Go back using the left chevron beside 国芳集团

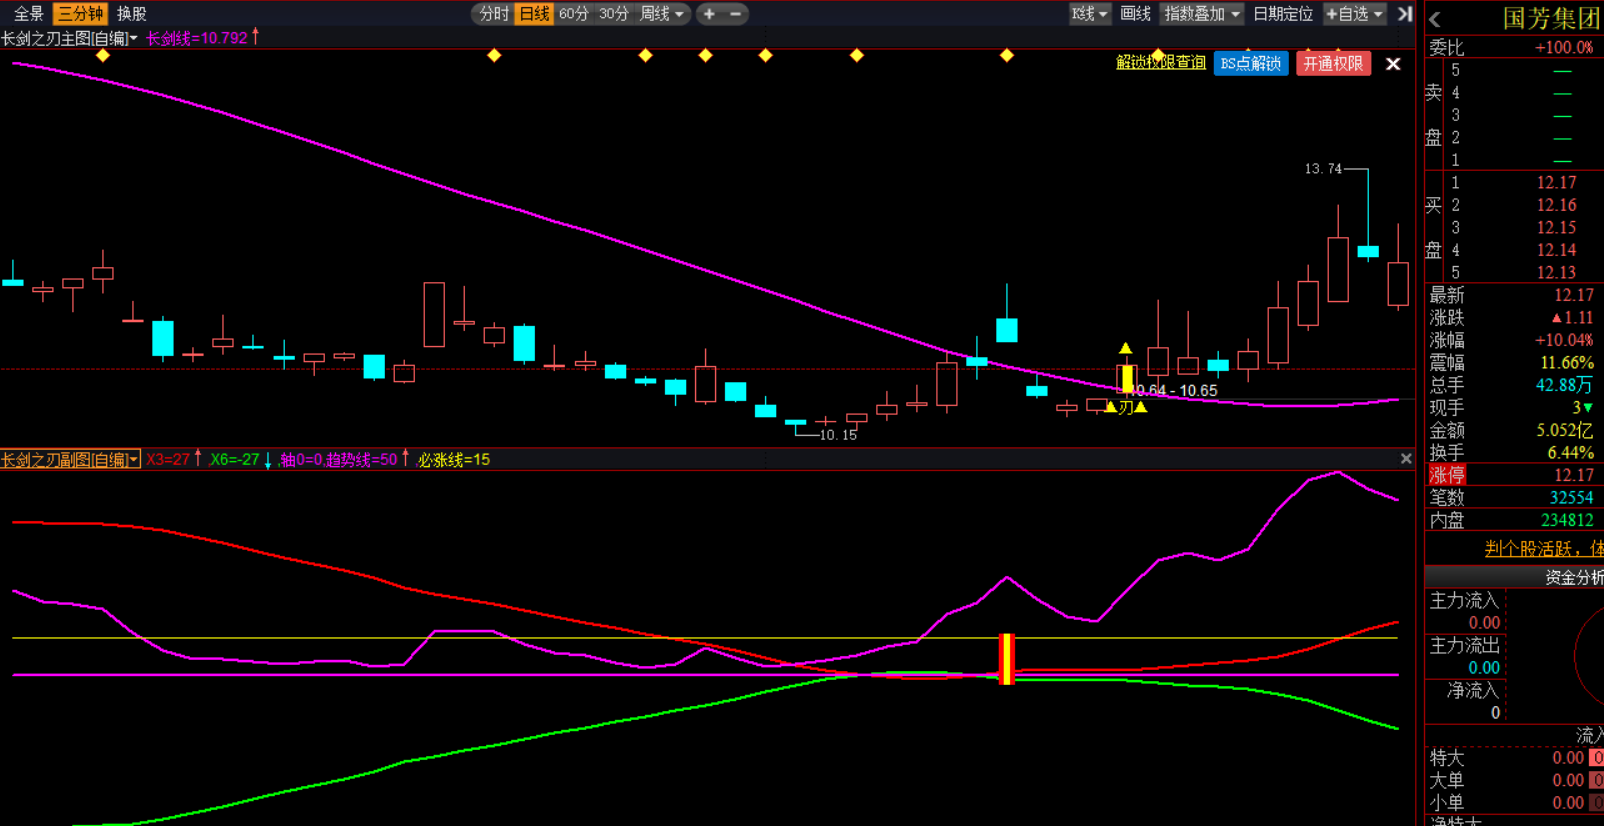[1435, 19]
